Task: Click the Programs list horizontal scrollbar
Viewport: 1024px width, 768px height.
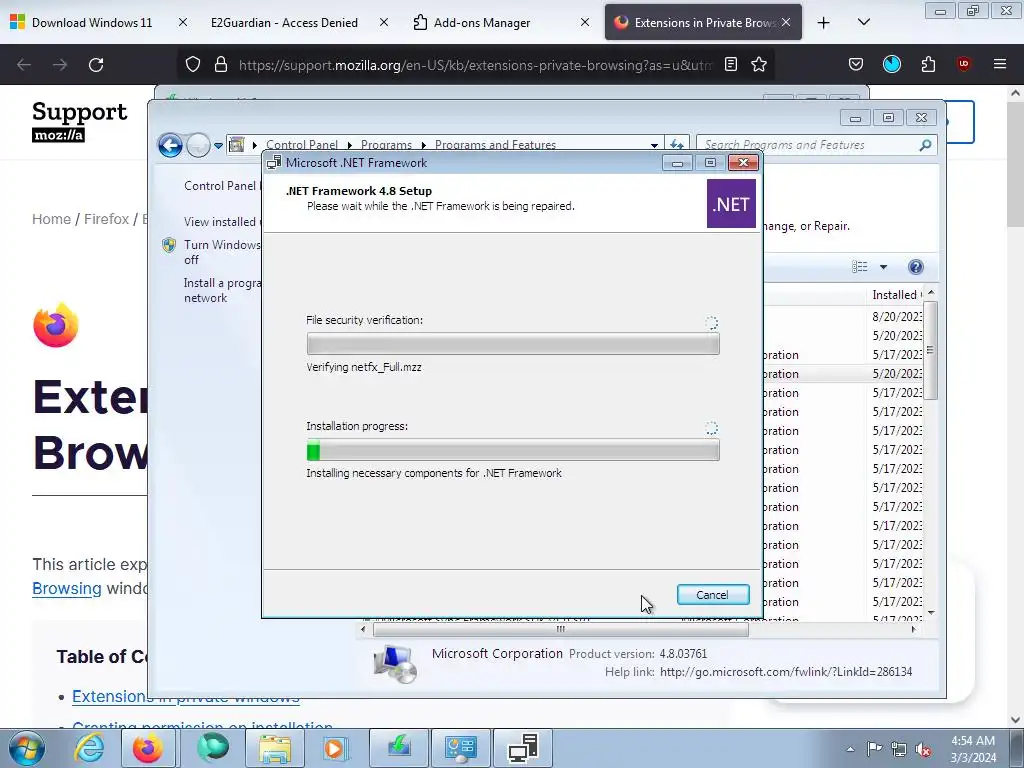Action: pyautogui.click(x=560, y=630)
